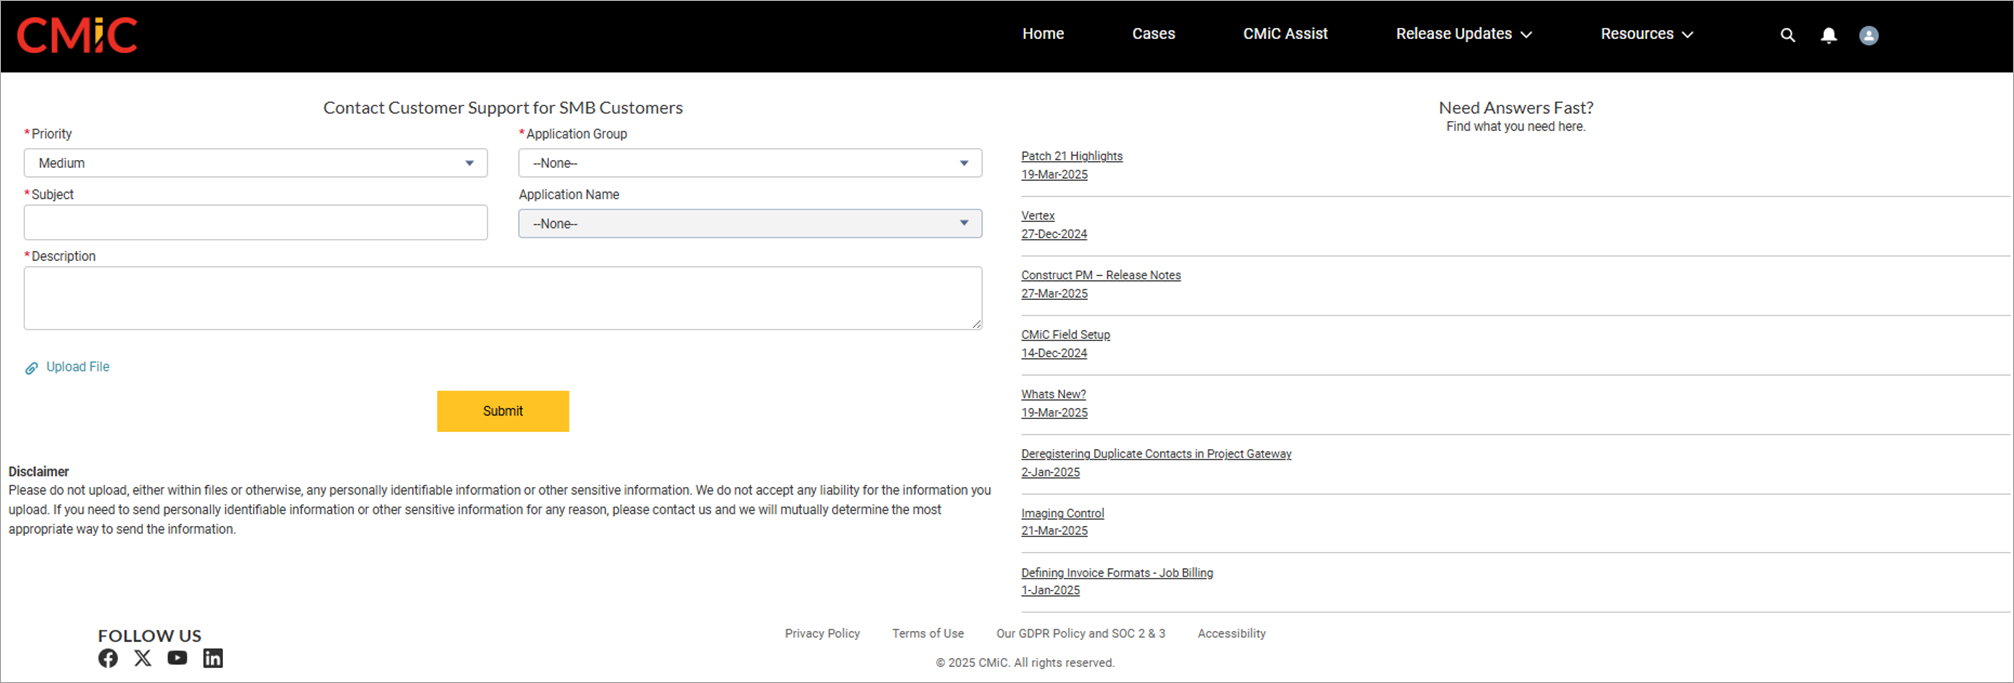Open CMiC X (Twitter) icon
Screen dimensions: 2014x683
143,658
